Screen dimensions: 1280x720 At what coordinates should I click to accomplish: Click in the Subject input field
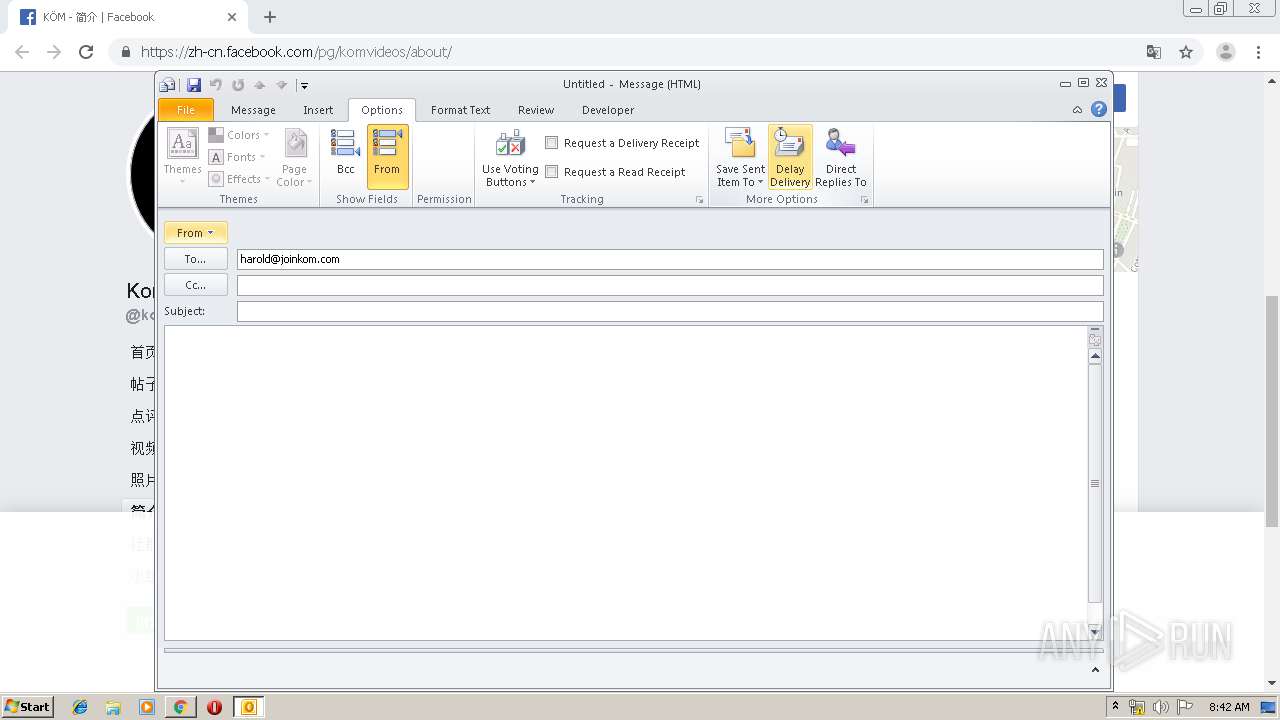[x=670, y=311]
